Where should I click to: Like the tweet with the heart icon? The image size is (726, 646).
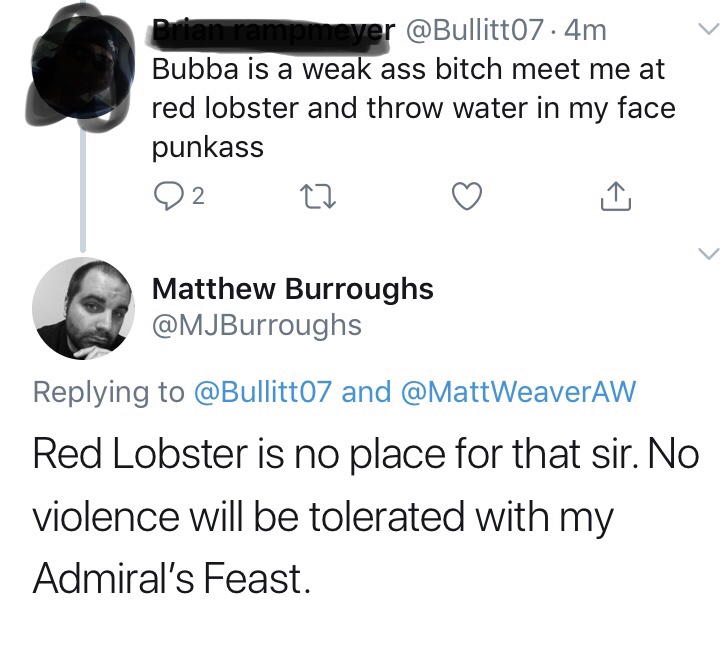tap(468, 198)
